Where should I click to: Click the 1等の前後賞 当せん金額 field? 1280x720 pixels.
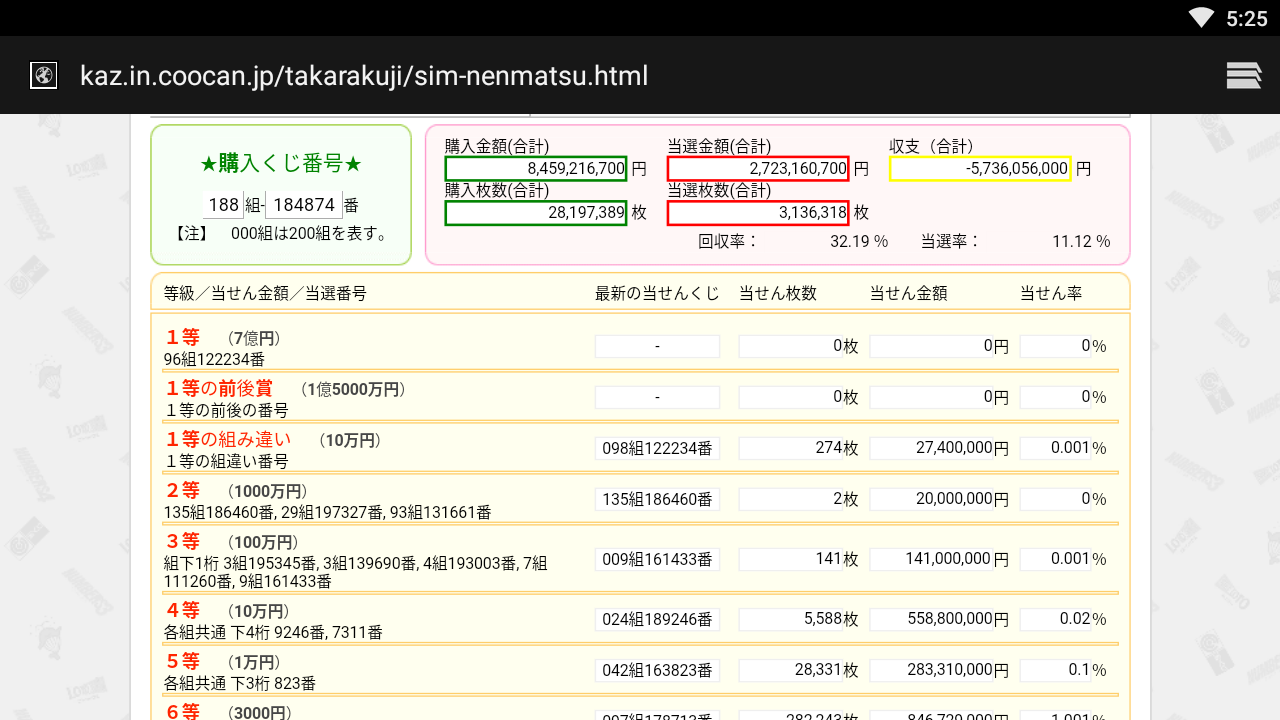[x=932, y=397]
